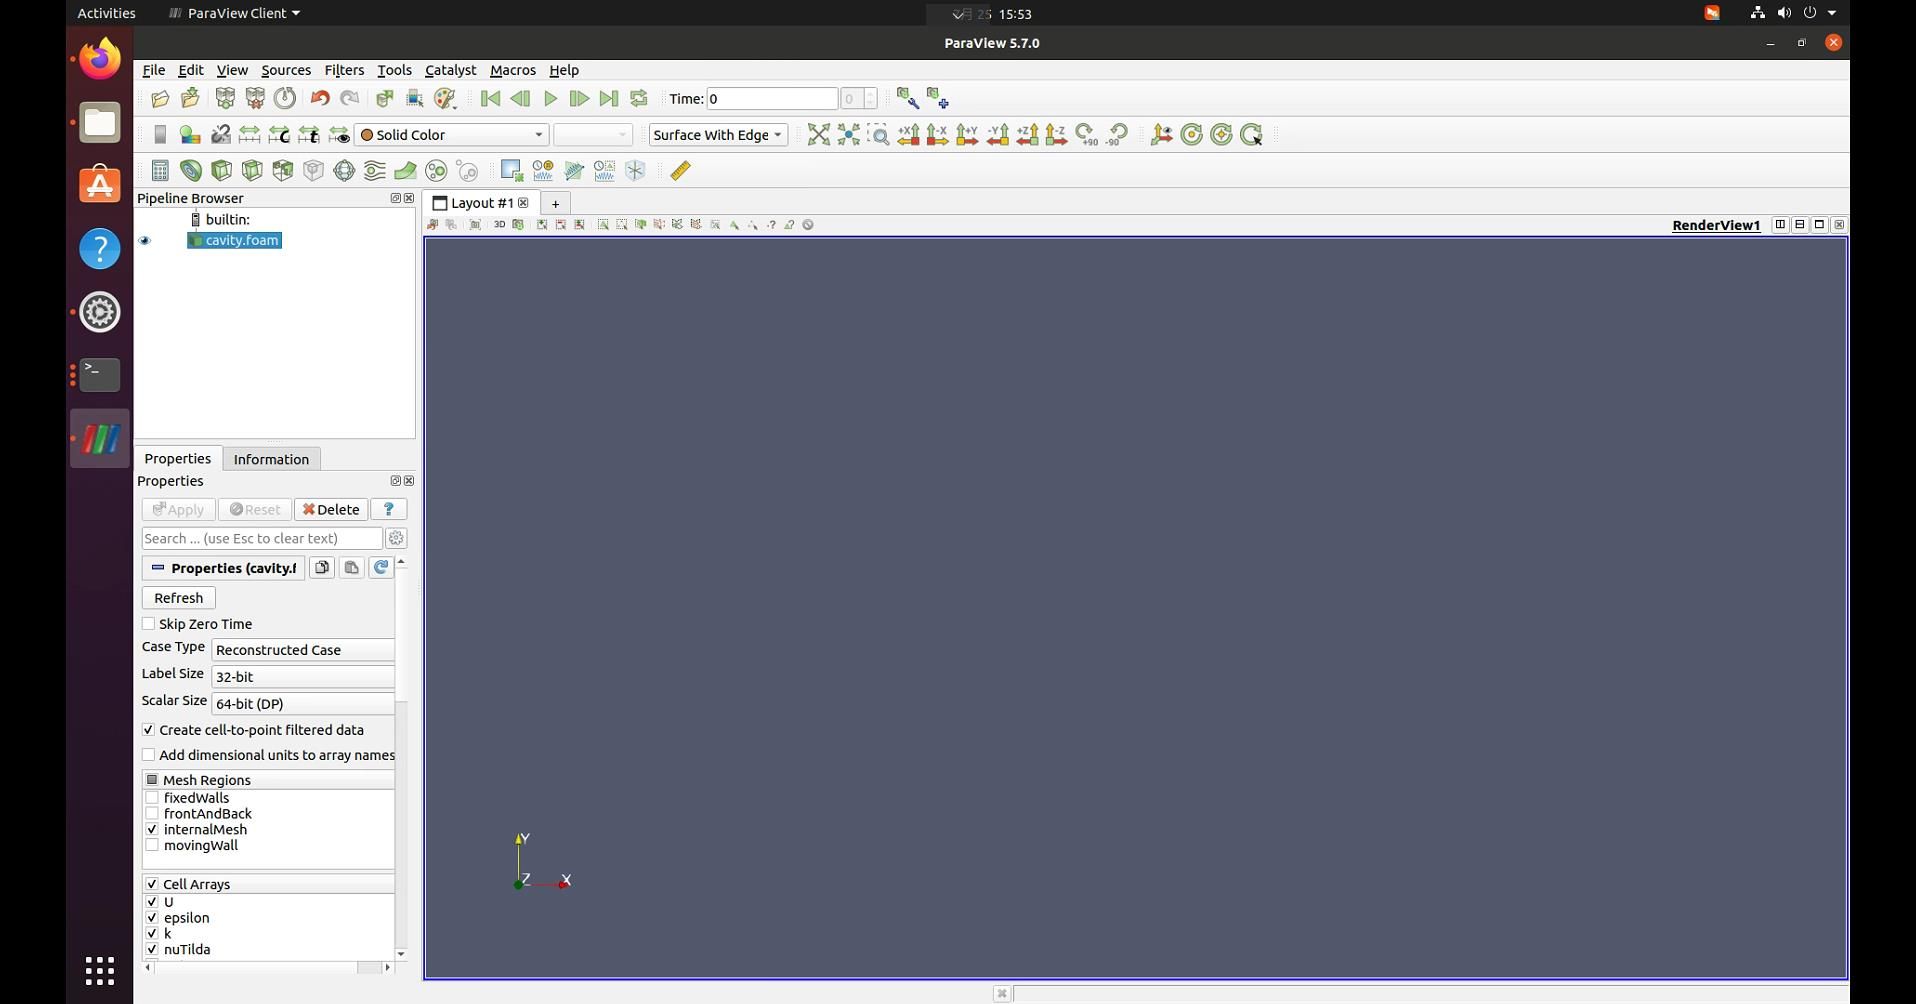This screenshot has width=1916, height=1004.
Task: Open the Surface With Edge representation dropdown
Action: point(717,135)
